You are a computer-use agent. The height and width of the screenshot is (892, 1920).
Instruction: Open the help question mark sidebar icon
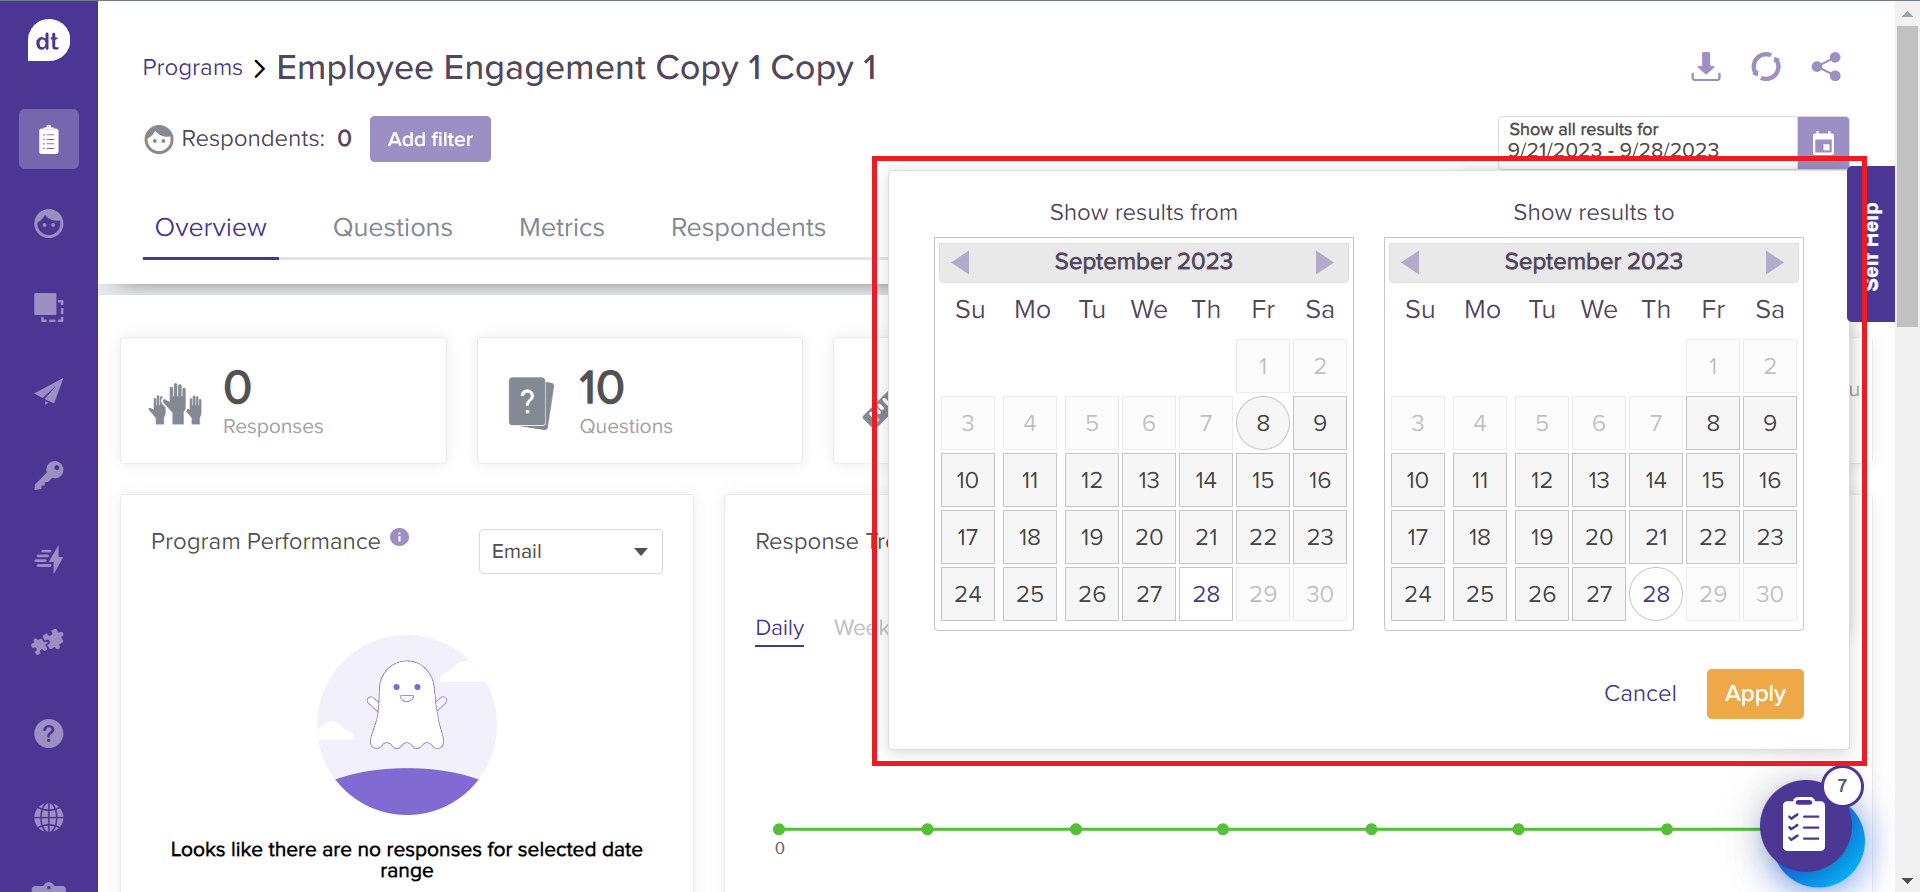[48, 734]
